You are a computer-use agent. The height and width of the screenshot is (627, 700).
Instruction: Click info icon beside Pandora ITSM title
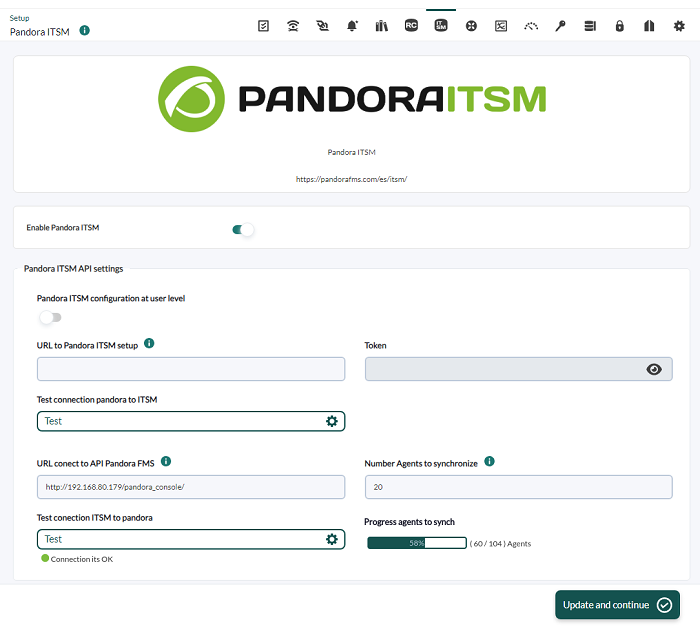[84, 30]
